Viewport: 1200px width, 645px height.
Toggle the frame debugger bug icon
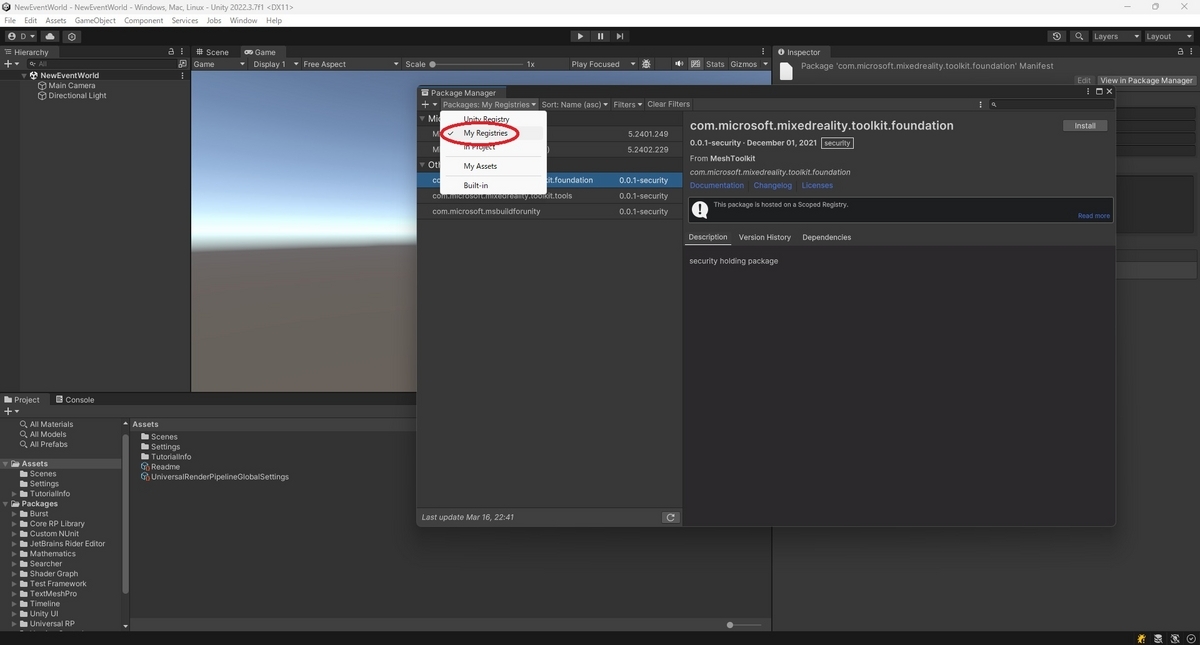[646, 64]
